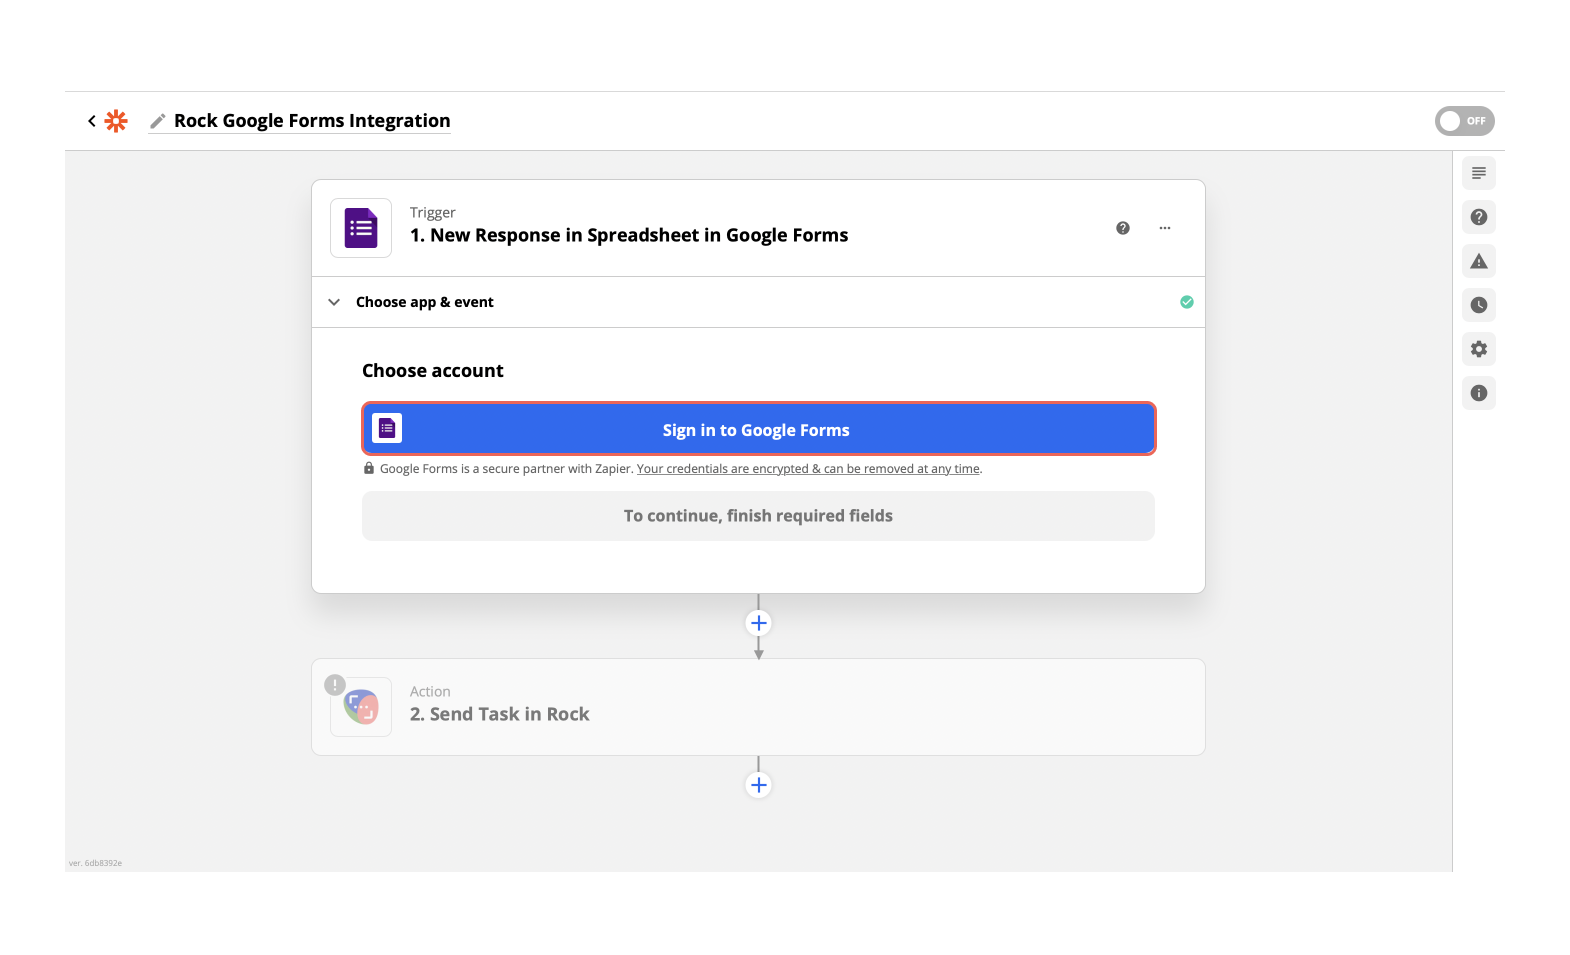Add a step between trigger and action

pos(758,623)
